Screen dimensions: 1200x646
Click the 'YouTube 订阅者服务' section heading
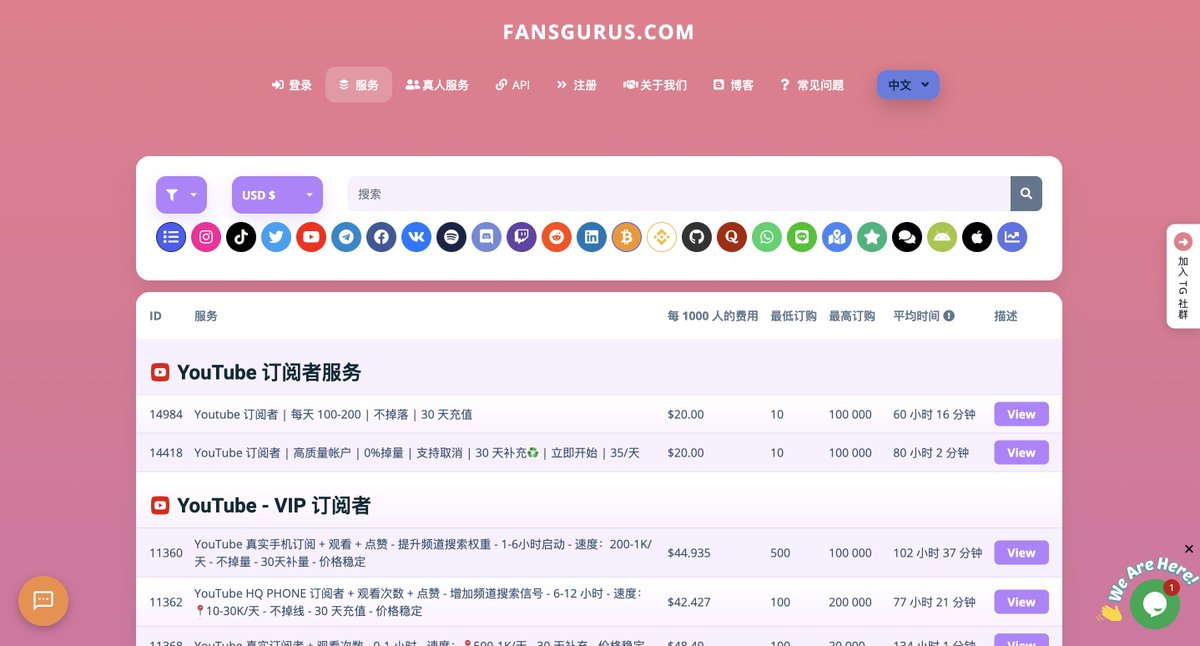(269, 372)
